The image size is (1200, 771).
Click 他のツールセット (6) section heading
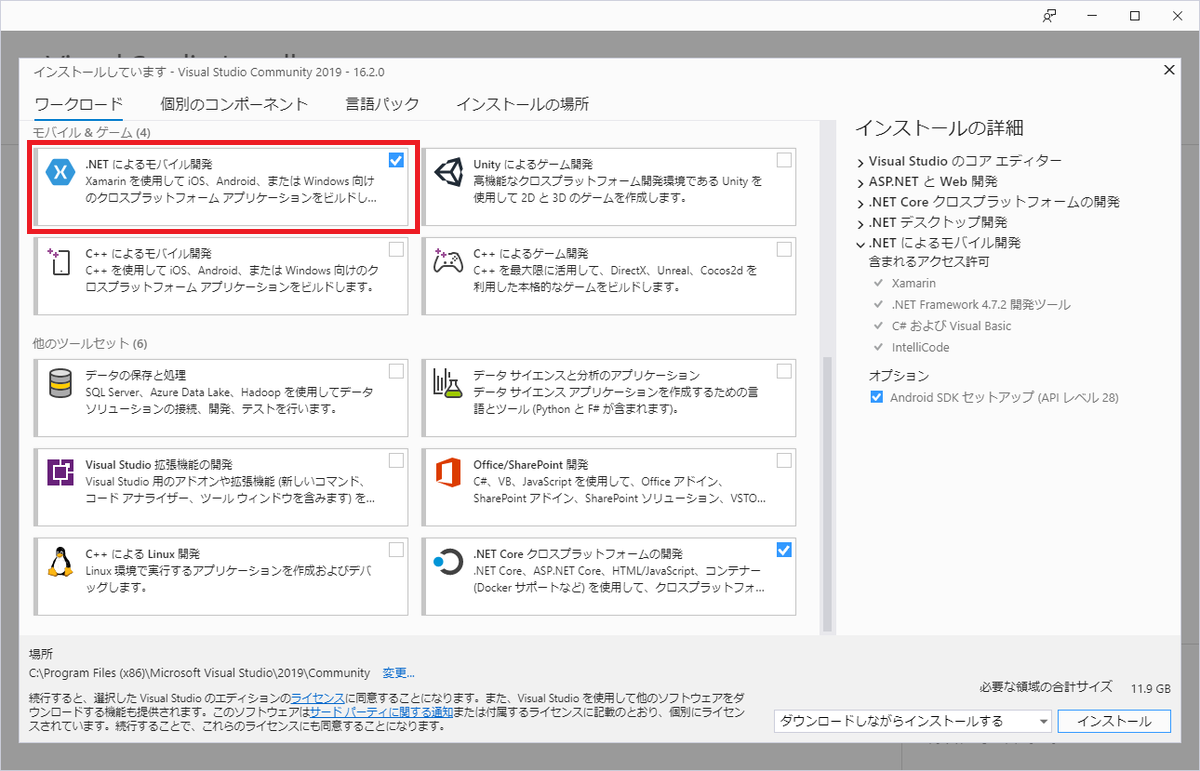tap(90, 344)
